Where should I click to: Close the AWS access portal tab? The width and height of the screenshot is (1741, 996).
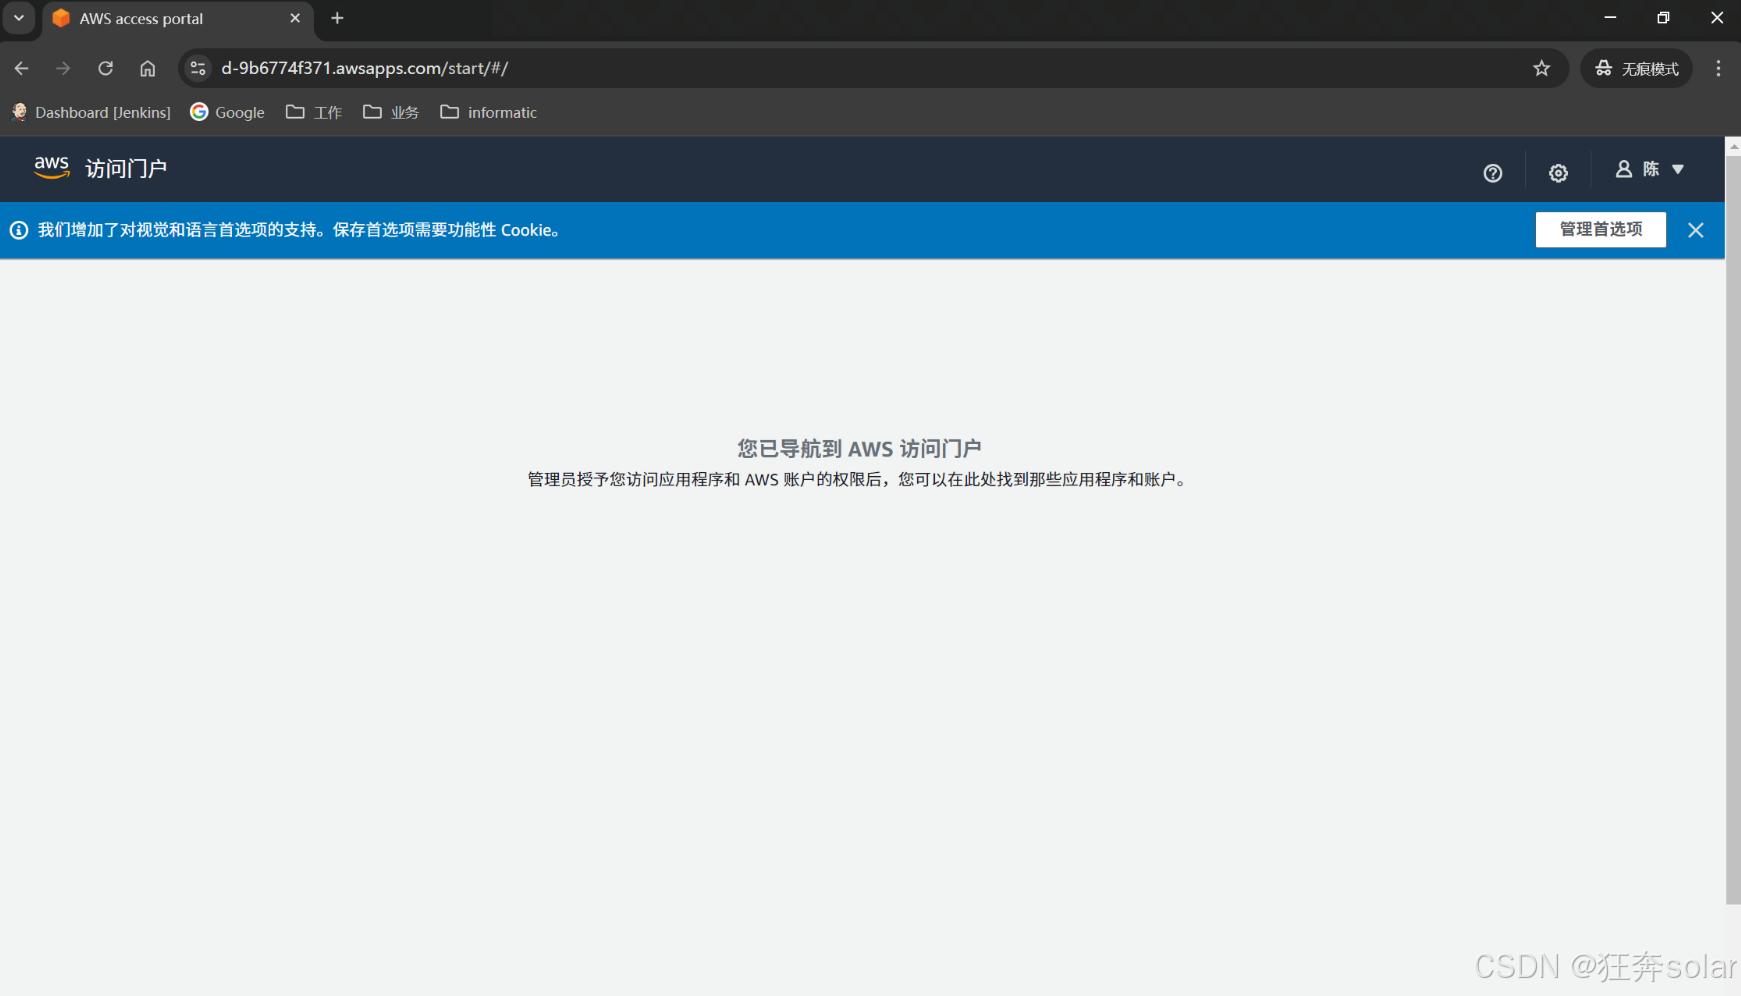click(295, 18)
